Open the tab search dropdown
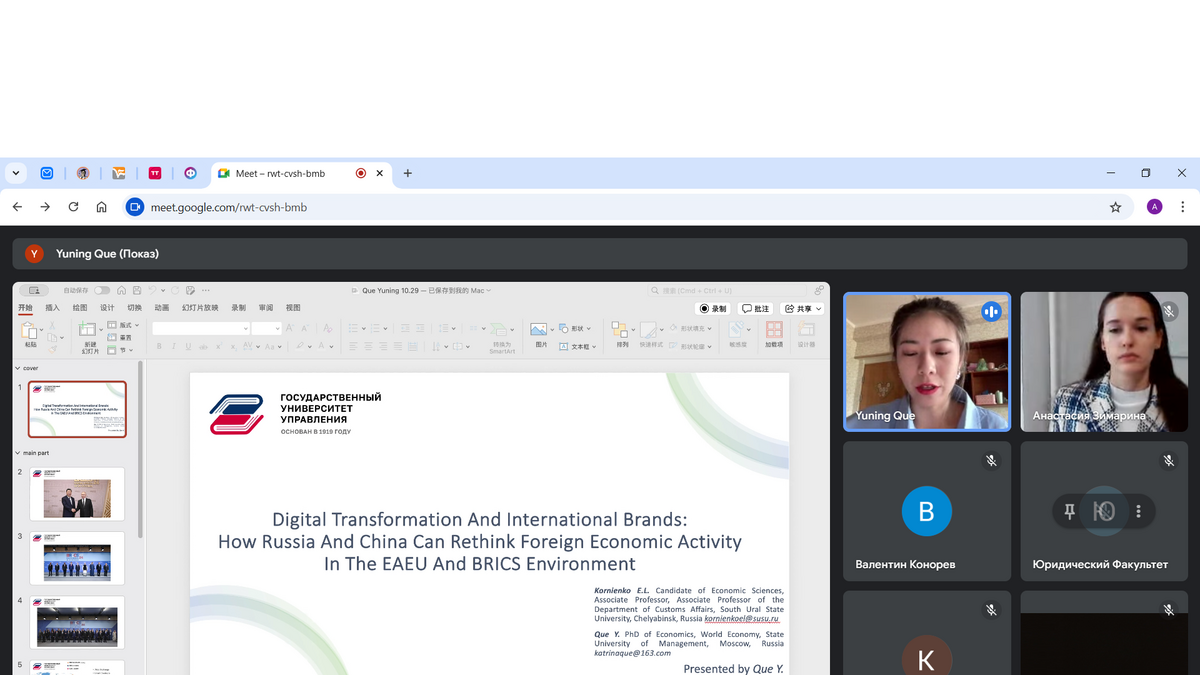The width and height of the screenshot is (1200, 675). coord(15,173)
